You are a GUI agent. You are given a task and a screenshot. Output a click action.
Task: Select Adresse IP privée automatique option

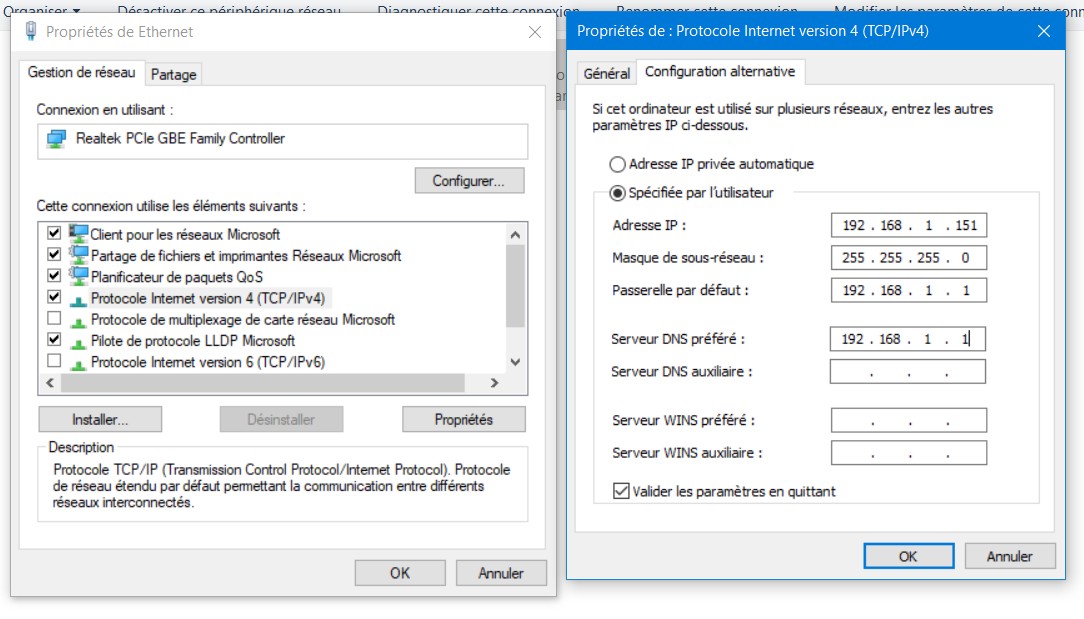coord(618,164)
